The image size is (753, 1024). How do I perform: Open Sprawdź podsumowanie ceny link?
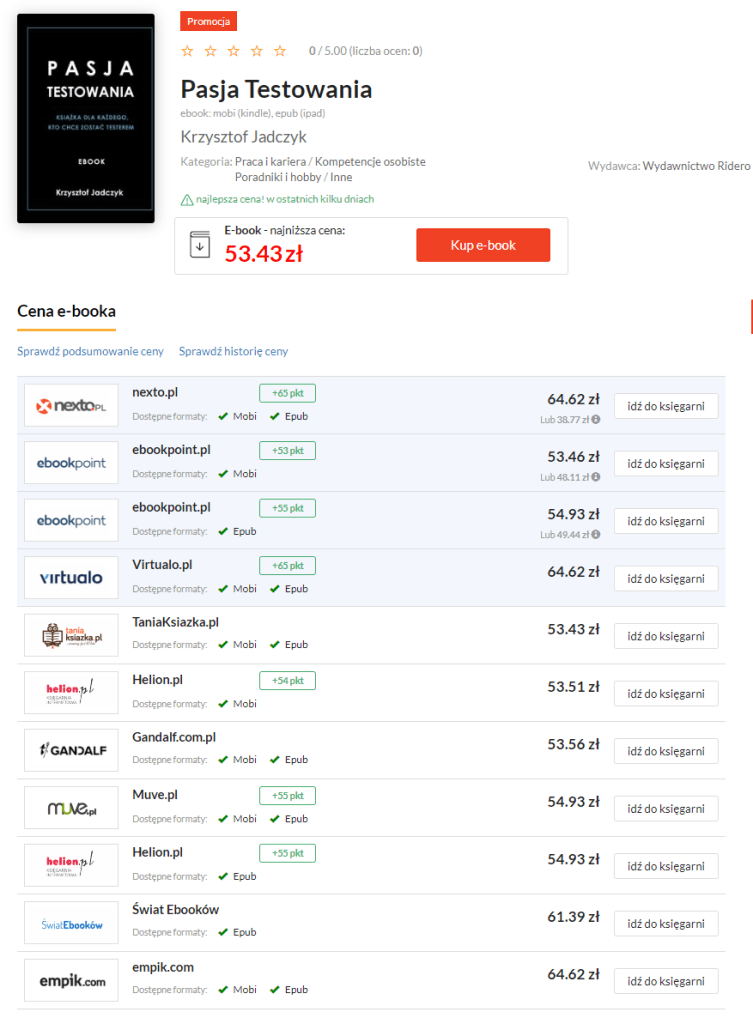click(90, 351)
